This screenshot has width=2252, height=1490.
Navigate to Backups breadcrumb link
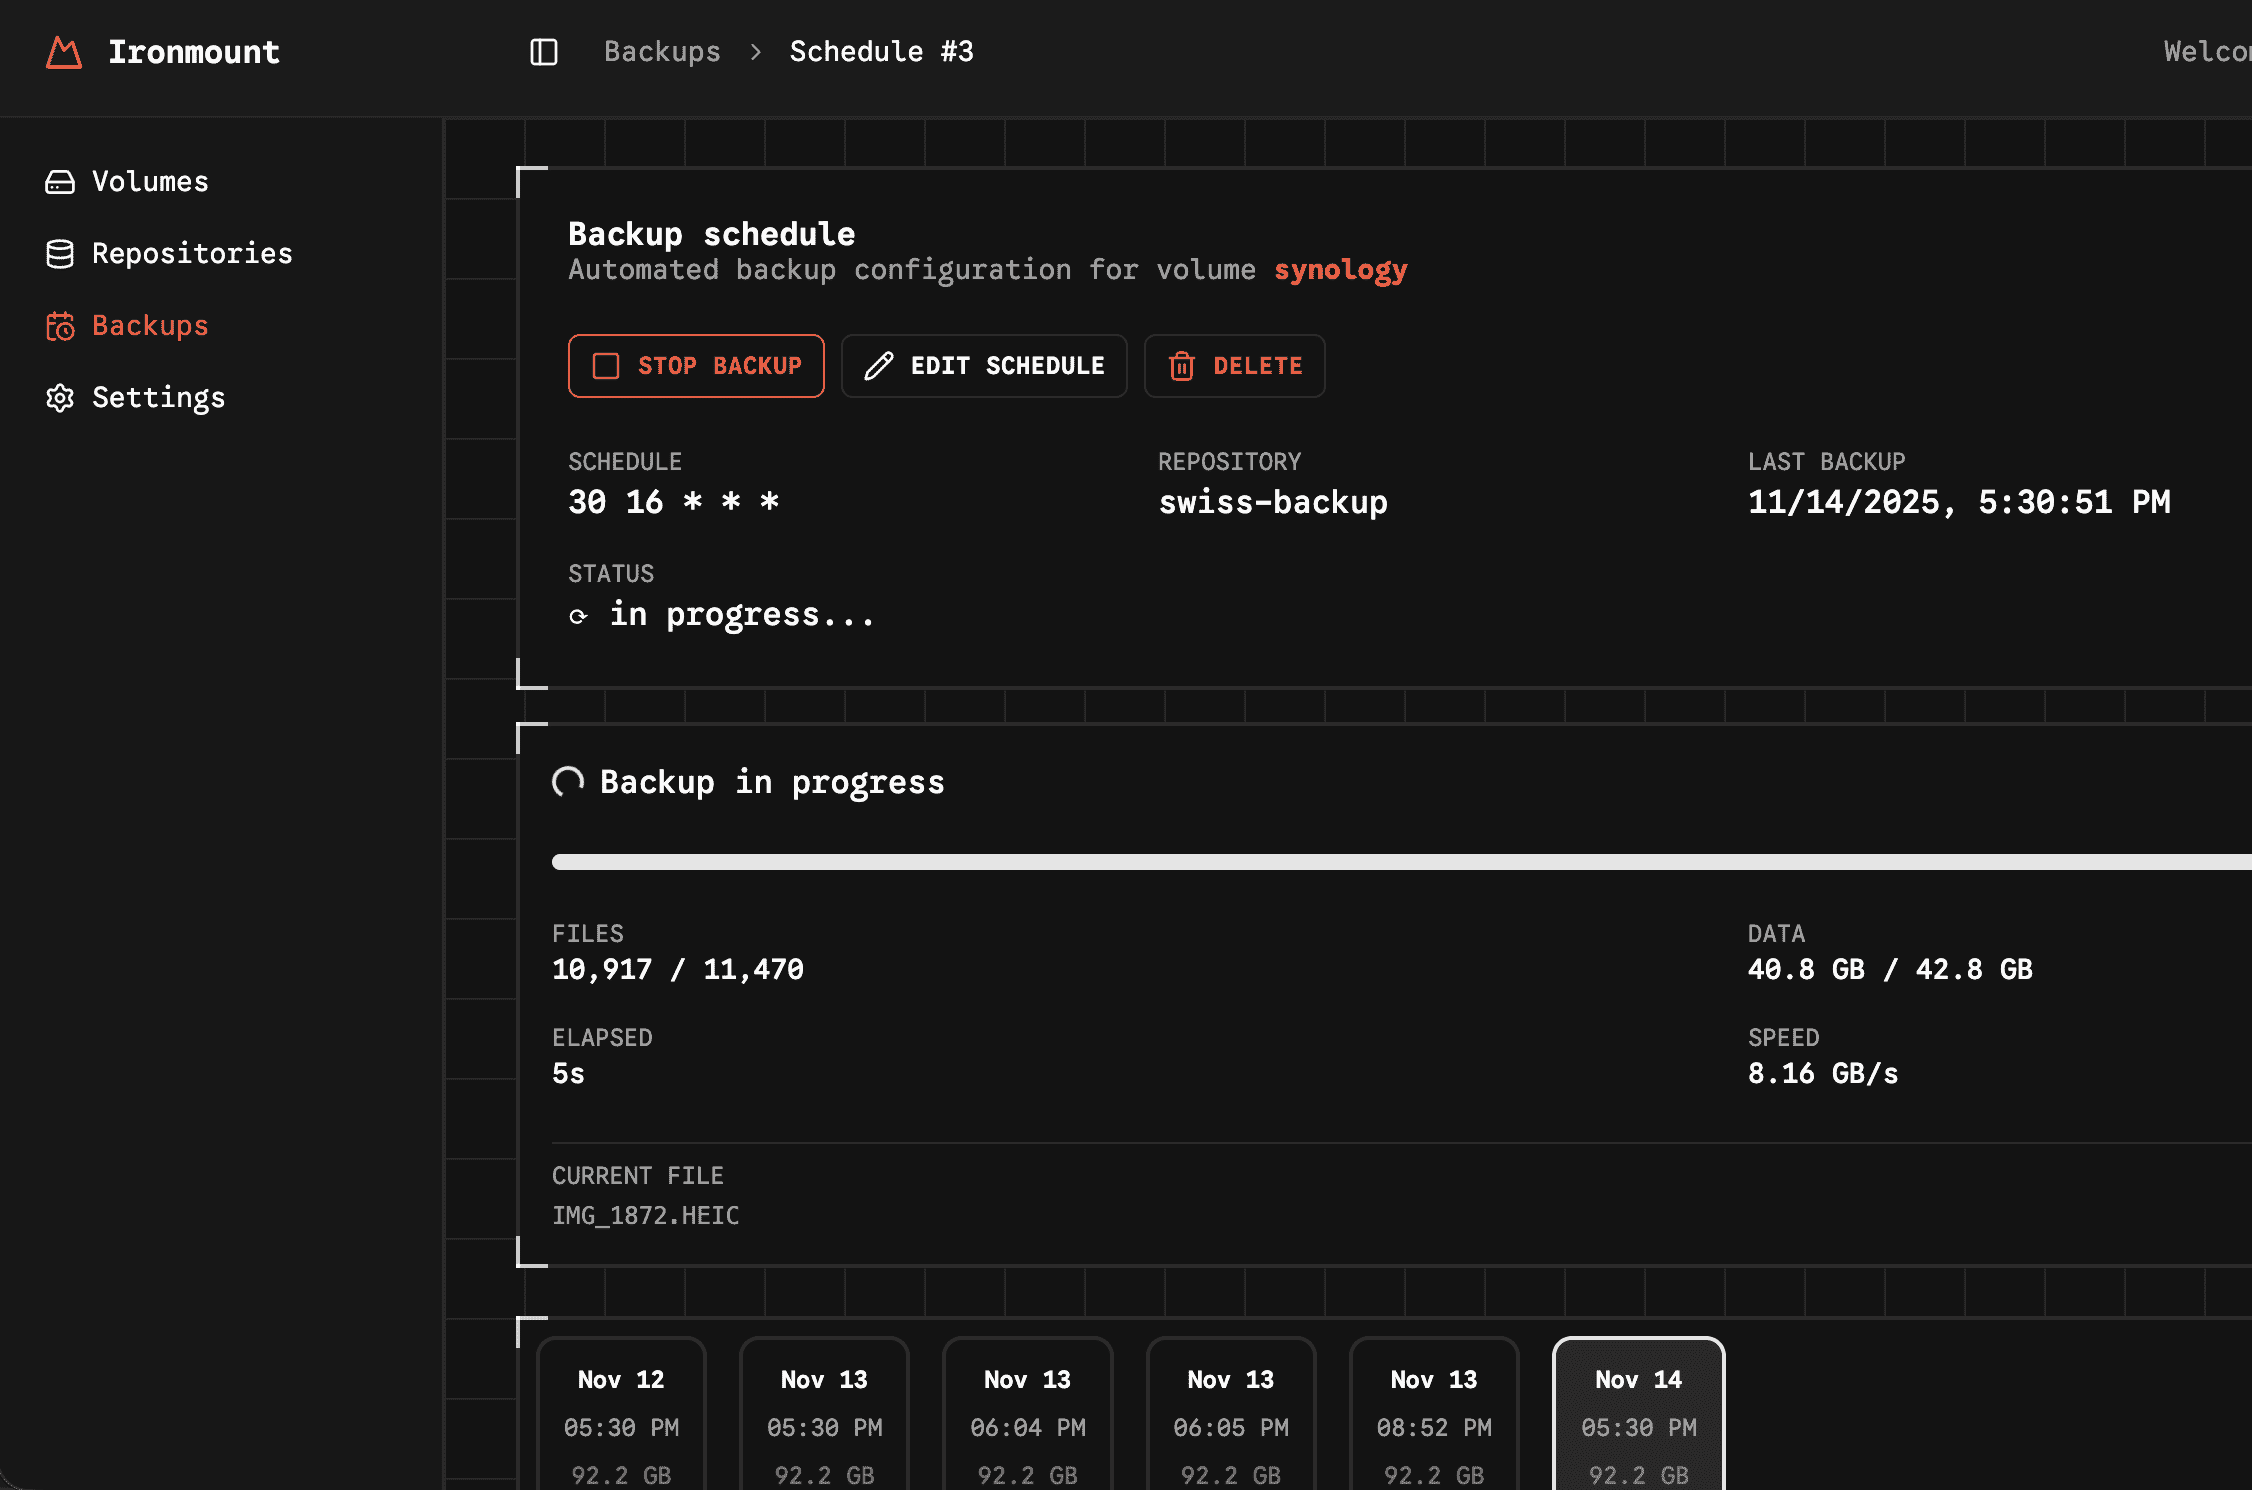click(x=662, y=52)
